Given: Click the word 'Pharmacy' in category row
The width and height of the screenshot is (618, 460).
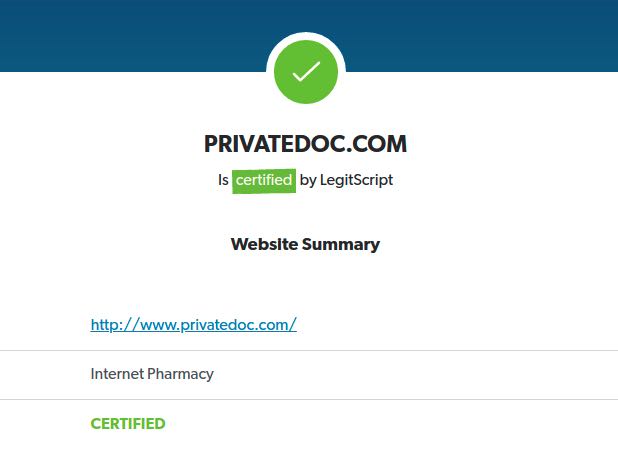Looking at the screenshot, I should [x=180, y=374].
